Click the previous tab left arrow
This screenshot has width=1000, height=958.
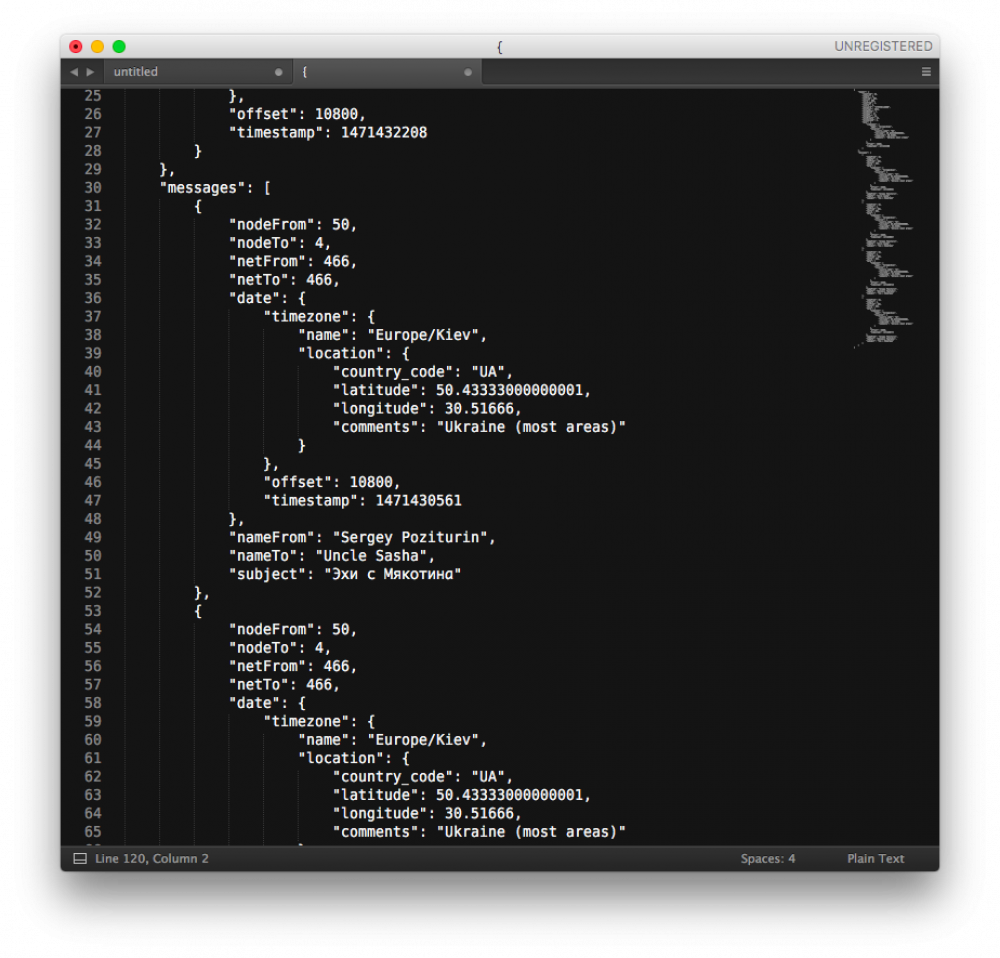point(74,72)
